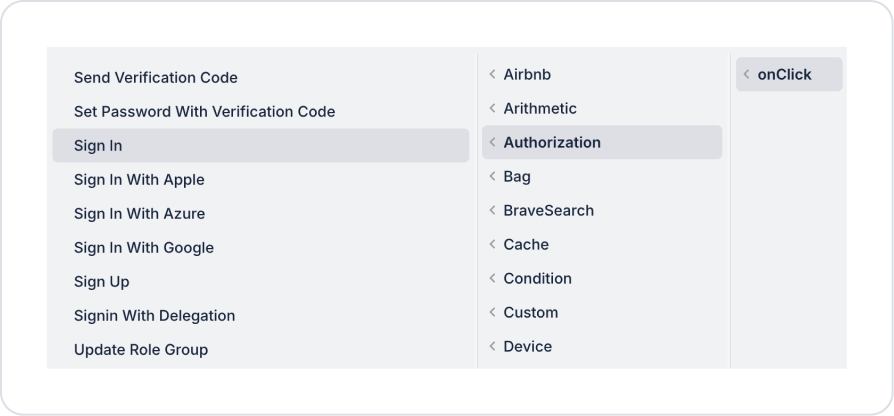
Task: Select Send Verification Code action
Action: pyautogui.click(x=156, y=78)
